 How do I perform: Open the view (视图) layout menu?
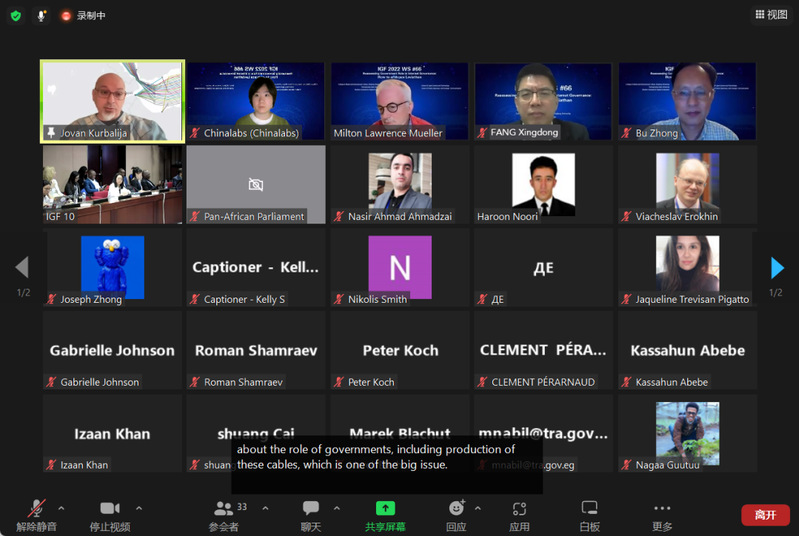tap(773, 15)
